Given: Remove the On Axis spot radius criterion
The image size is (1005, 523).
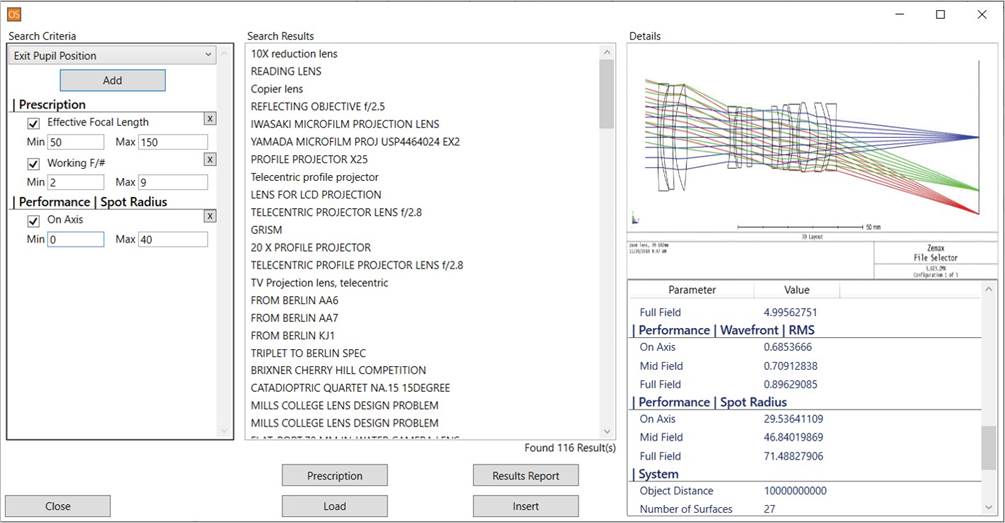Looking at the screenshot, I should click(209, 216).
